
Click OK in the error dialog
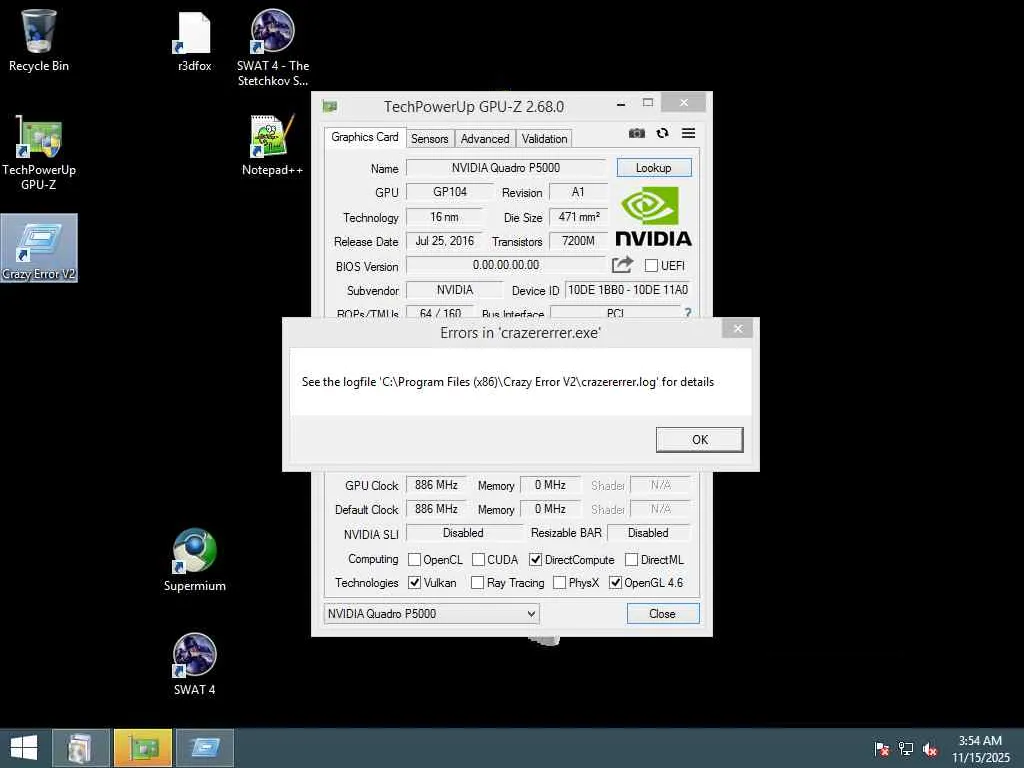[x=699, y=440]
